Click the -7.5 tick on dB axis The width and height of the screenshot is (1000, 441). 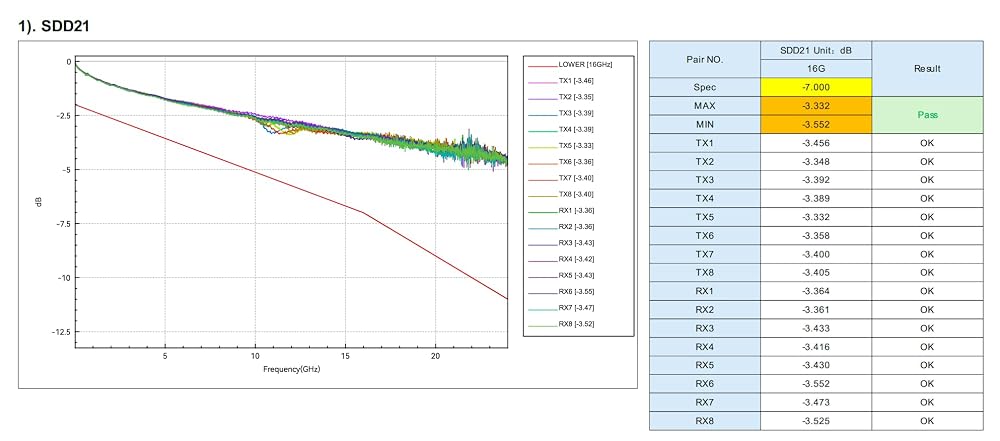coord(64,223)
